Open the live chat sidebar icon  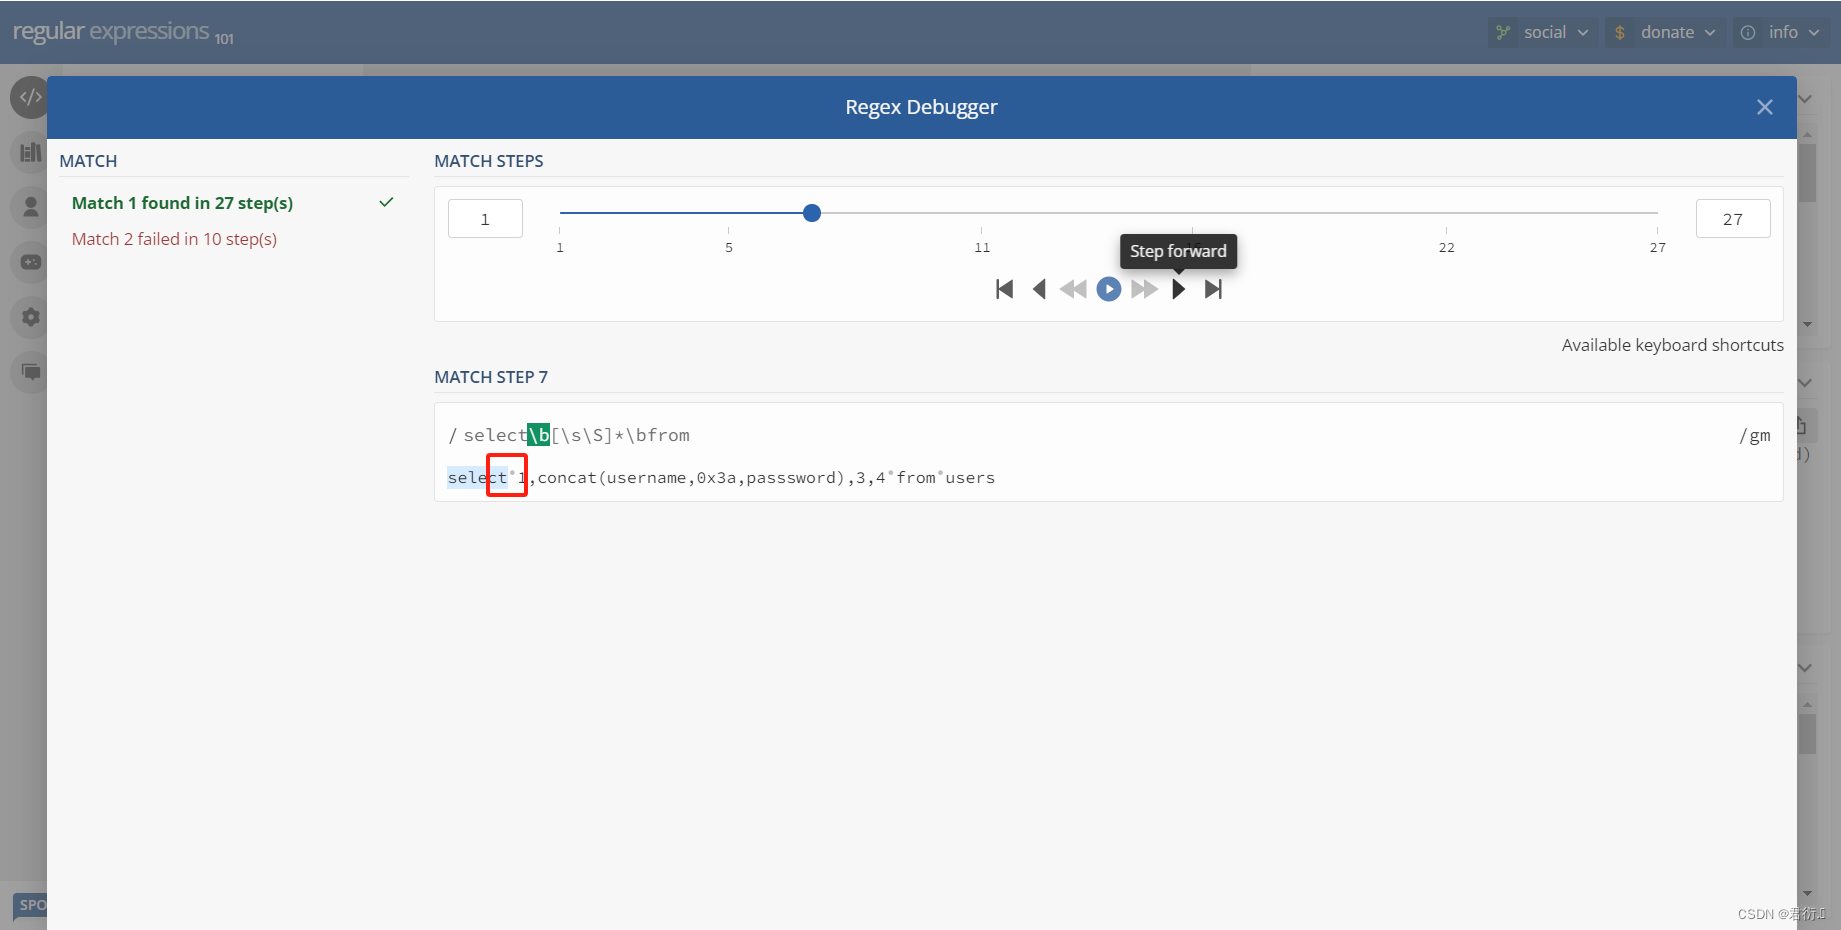pyautogui.click(x=31, y=372)
